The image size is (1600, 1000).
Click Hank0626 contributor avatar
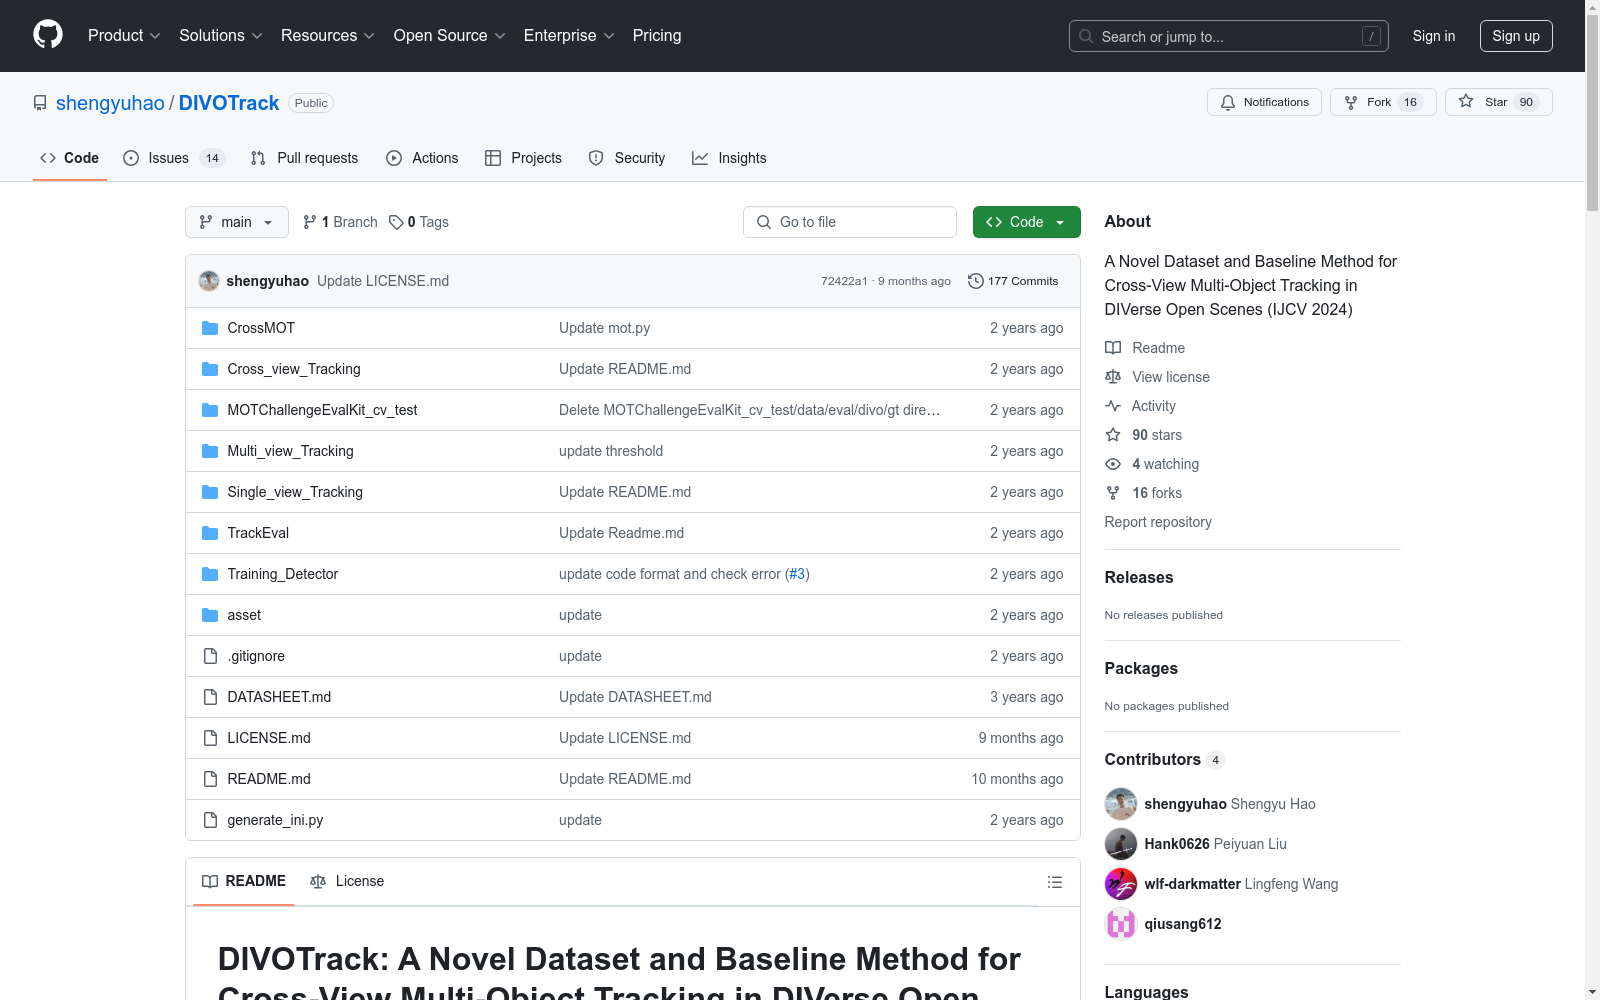point(1121,844)
